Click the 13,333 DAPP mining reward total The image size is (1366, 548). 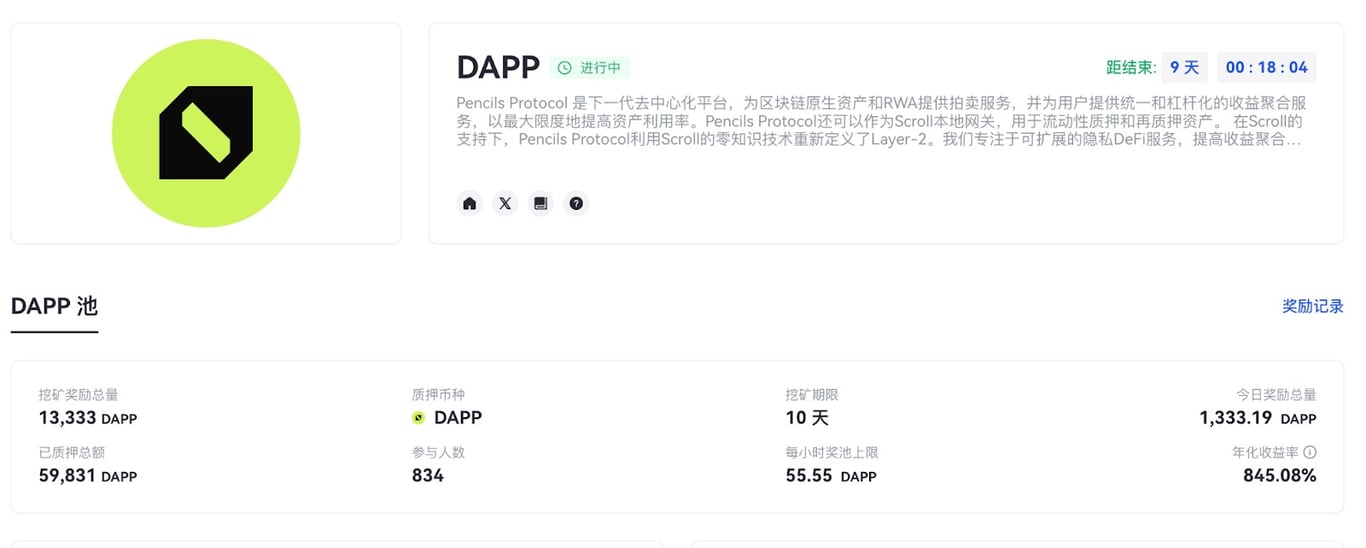88,418
